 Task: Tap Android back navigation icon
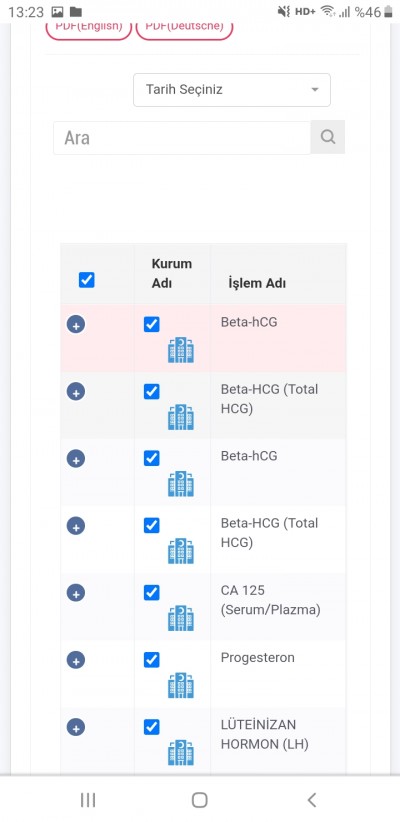click(312, 800)
